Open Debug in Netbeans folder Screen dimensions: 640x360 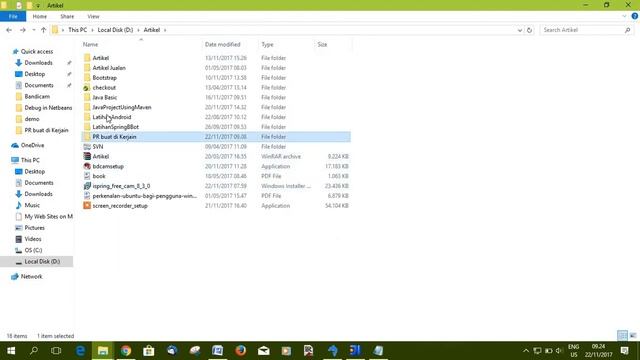[x=48, y=108]
